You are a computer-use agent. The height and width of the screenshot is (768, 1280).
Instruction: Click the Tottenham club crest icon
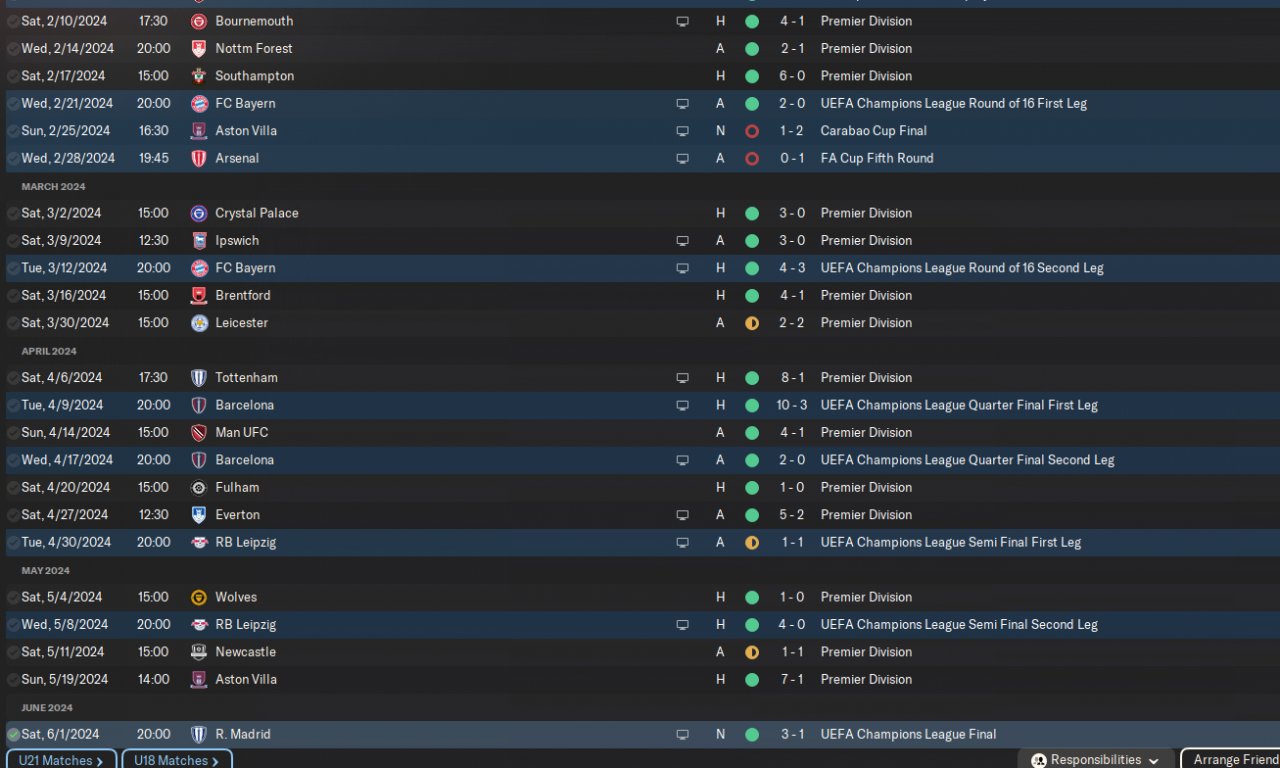pos(198,378)
